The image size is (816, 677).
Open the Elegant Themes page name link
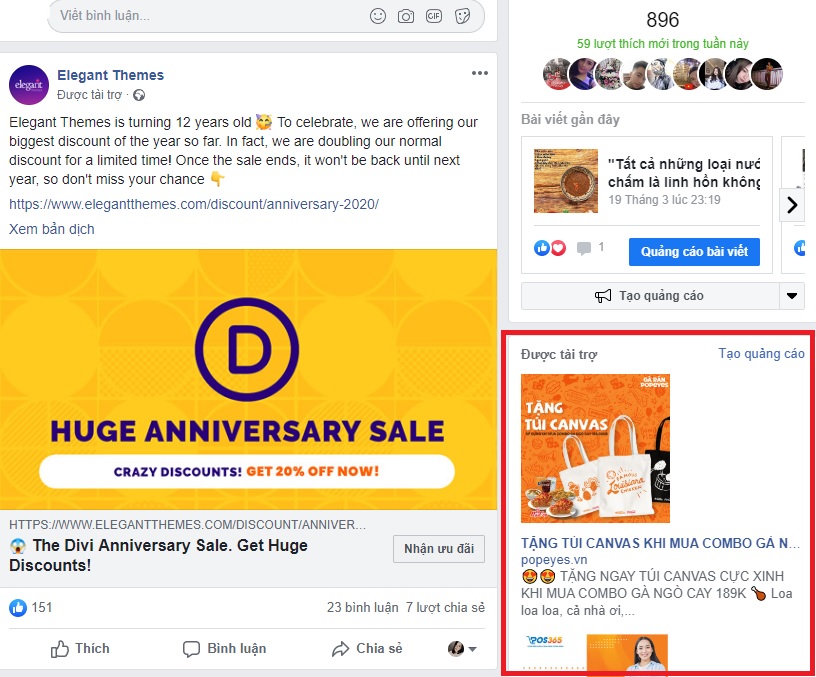tap(110, 75)
